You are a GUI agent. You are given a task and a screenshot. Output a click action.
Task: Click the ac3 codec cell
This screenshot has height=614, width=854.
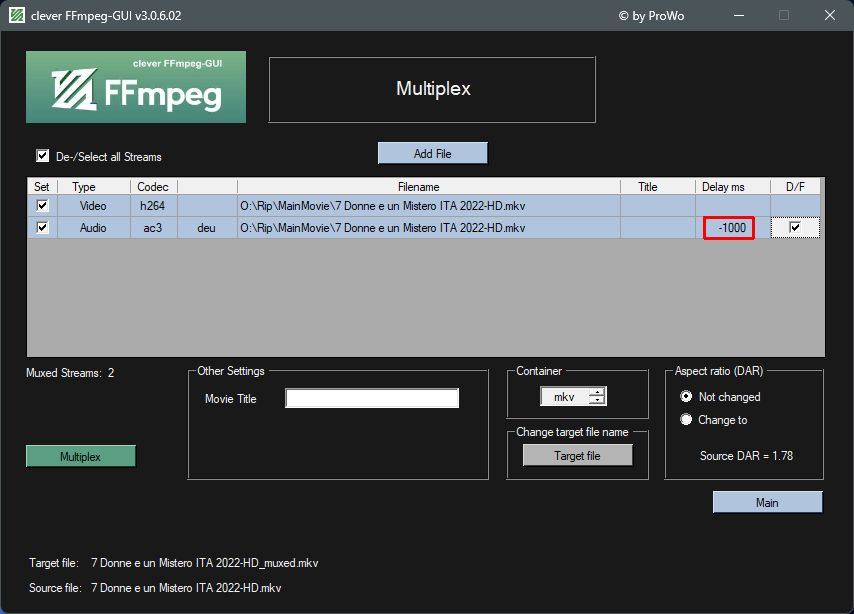tap(153, 228)
